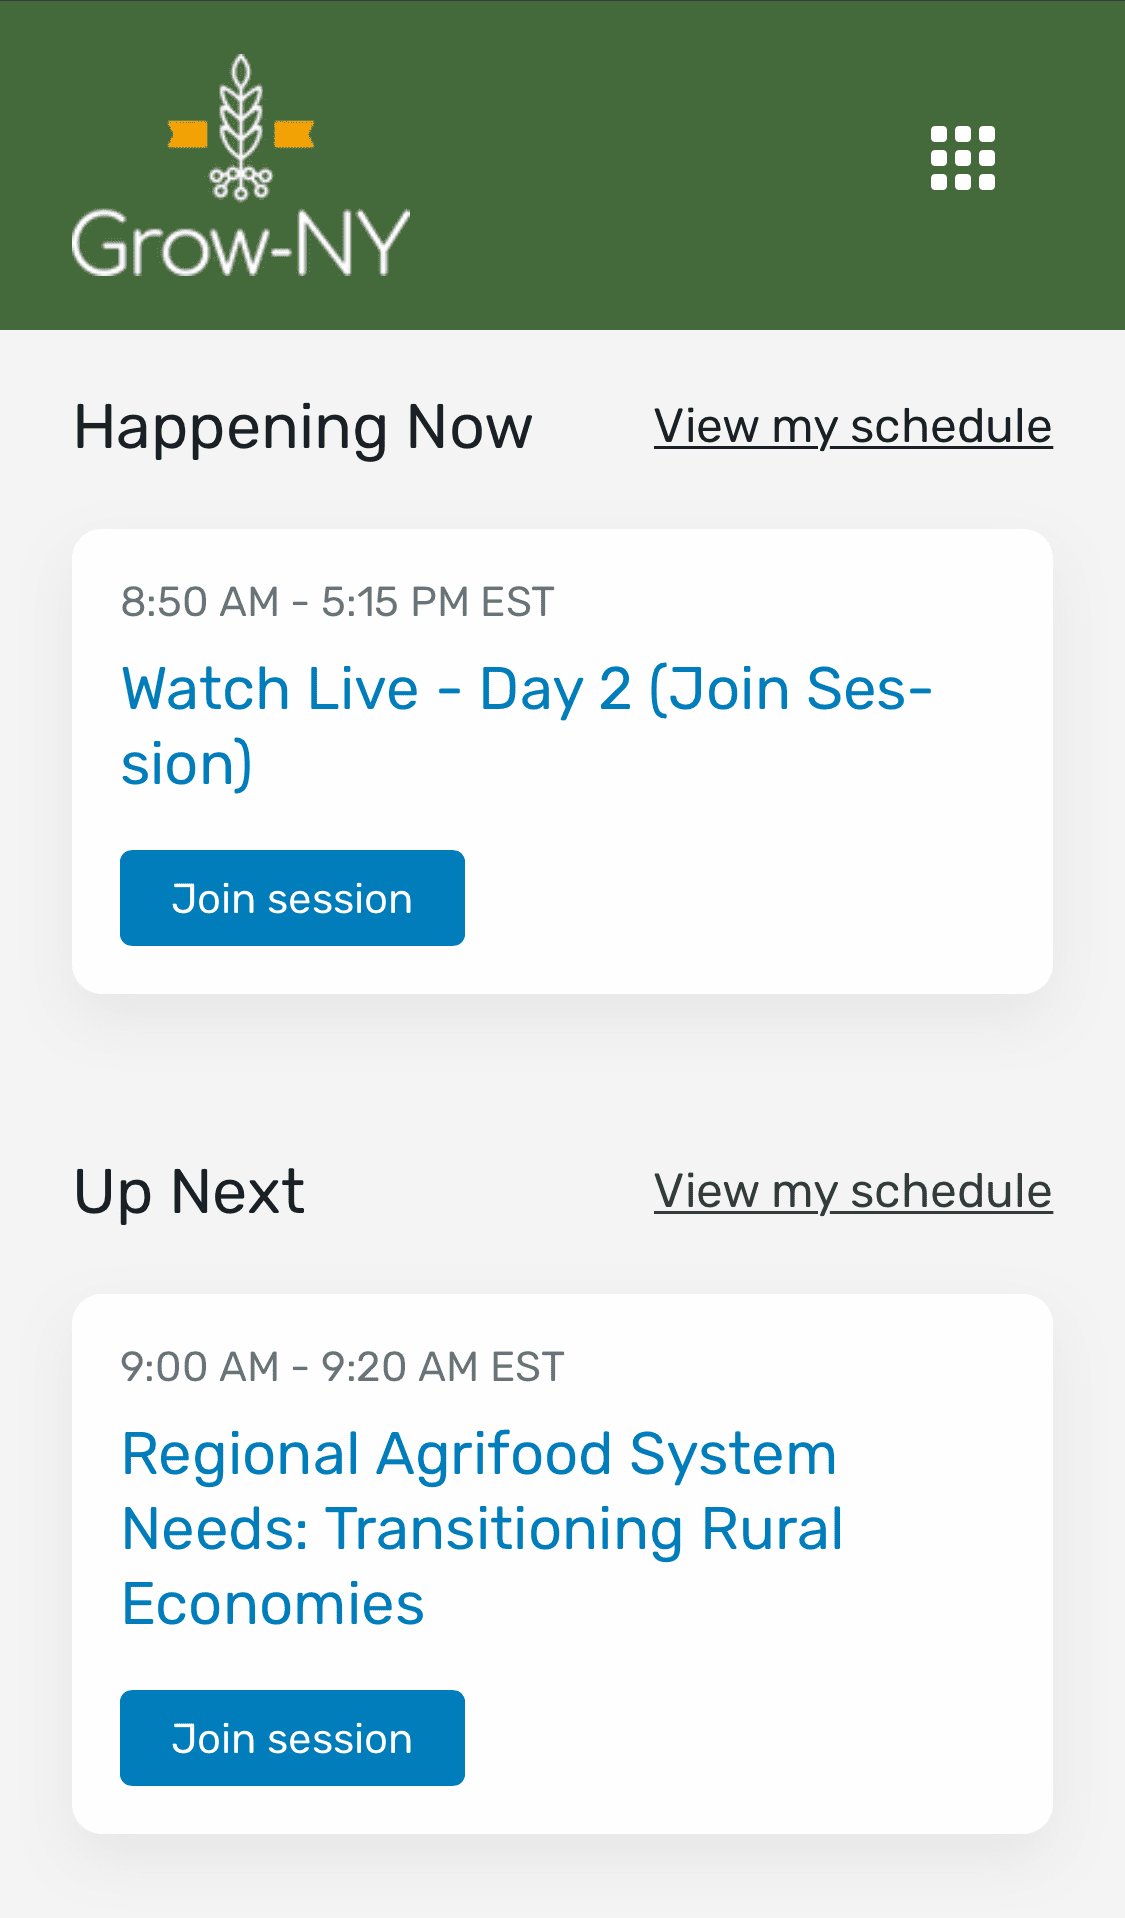Click gray background between the two session cards
Image resolution: width=1125 pixels, height=1918 pixels.
click(562, 1075)
